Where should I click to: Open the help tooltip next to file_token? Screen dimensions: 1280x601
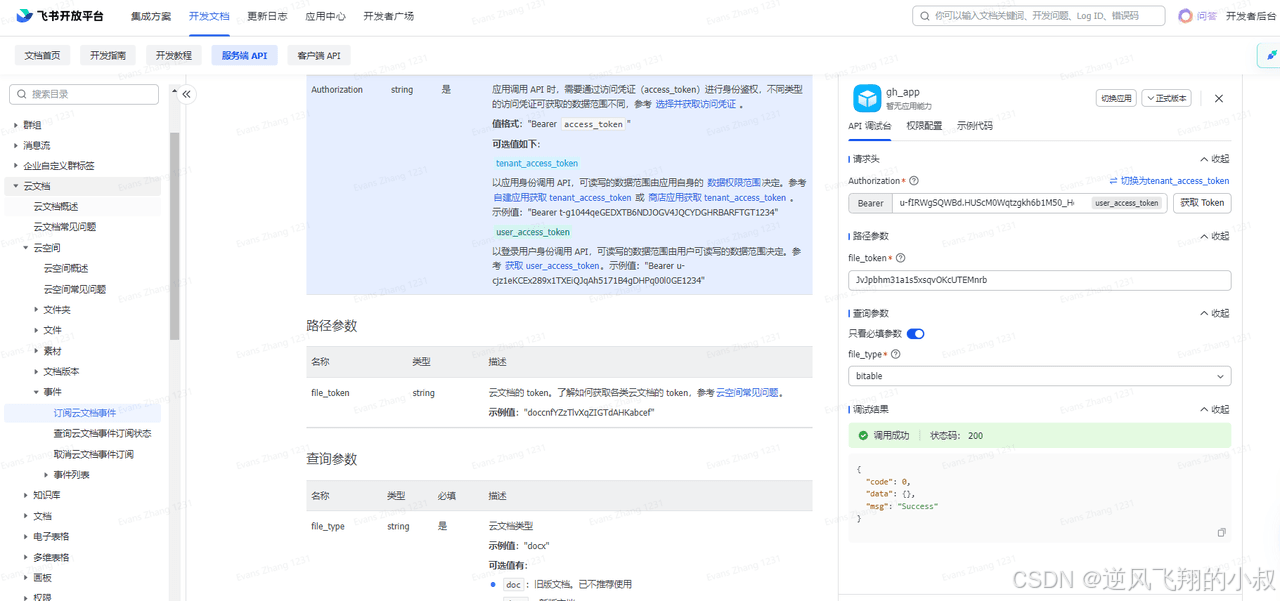[901, 258]
